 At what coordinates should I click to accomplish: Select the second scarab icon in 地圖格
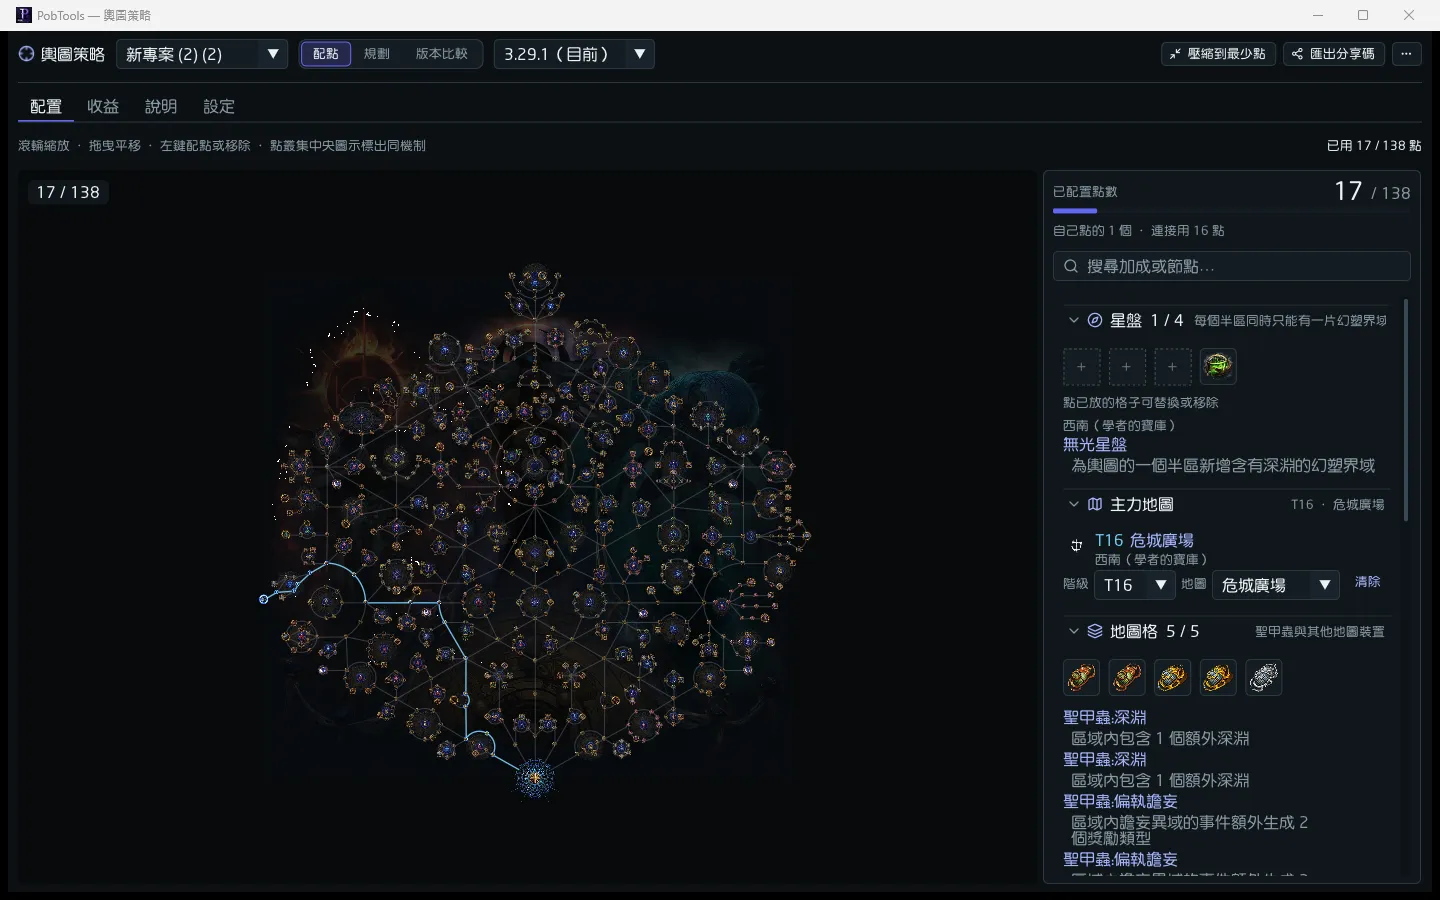coord(1127,678)
